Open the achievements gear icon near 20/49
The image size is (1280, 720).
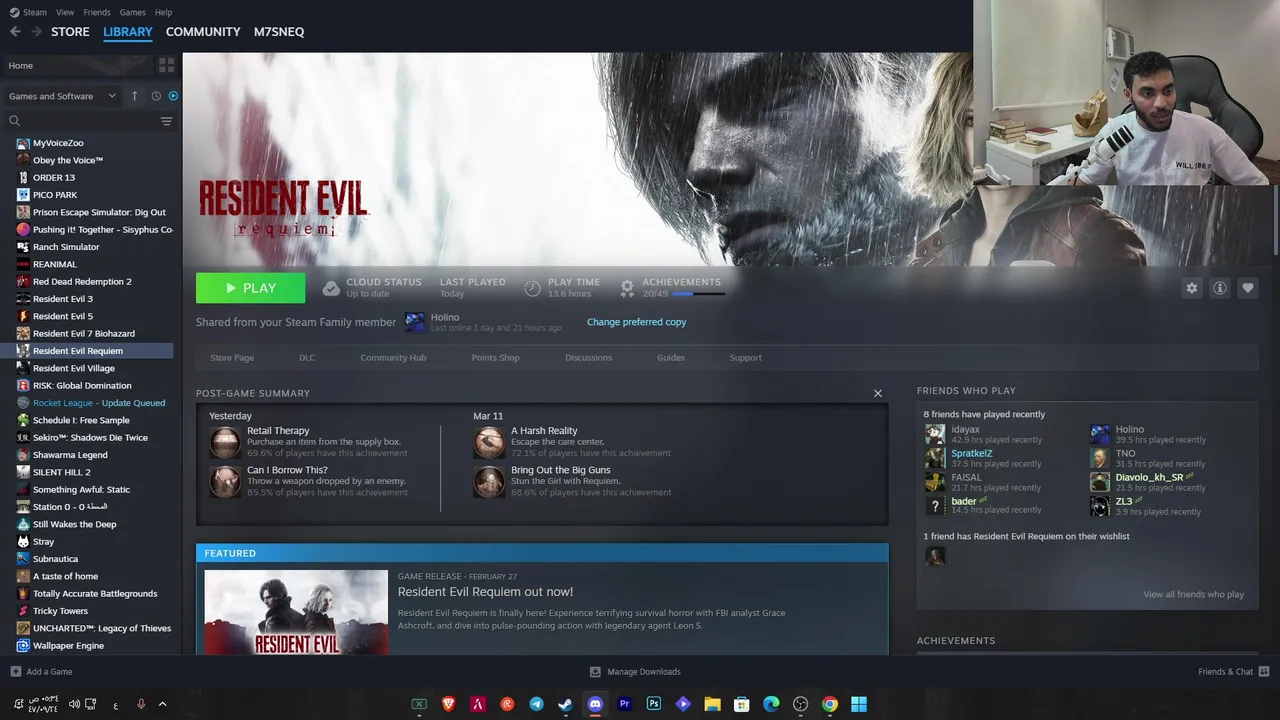click(627, 288)
